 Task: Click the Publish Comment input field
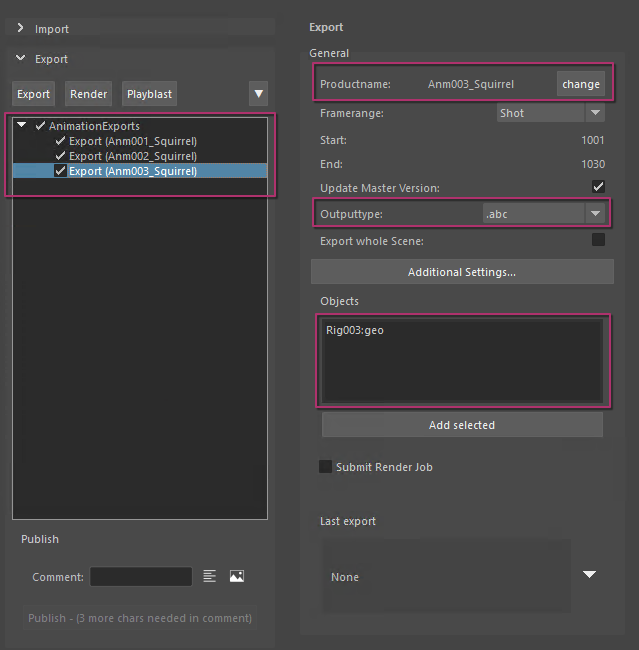tap(141, 577)
